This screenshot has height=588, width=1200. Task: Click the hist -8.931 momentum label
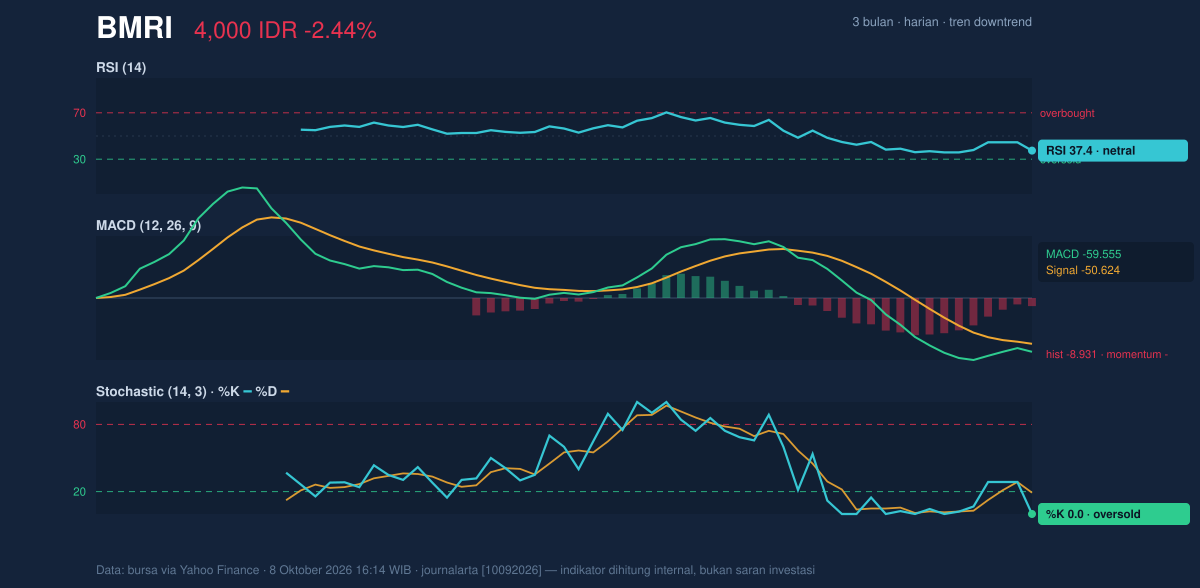pyautogui.click(x=1107, y=354)
